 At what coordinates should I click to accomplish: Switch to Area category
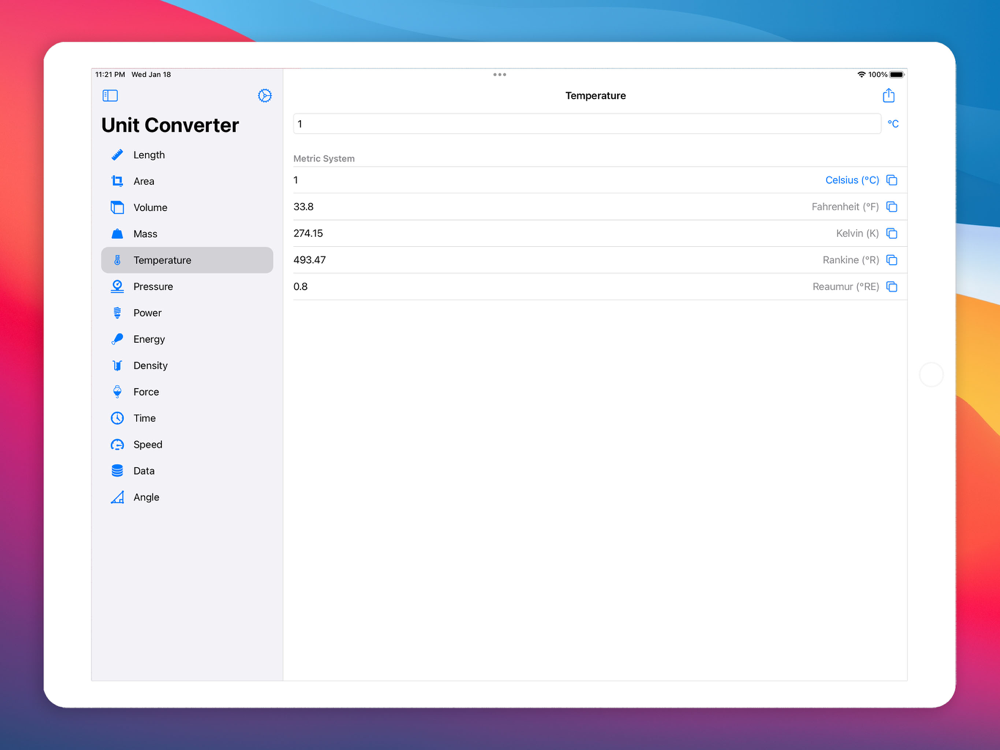187,181
